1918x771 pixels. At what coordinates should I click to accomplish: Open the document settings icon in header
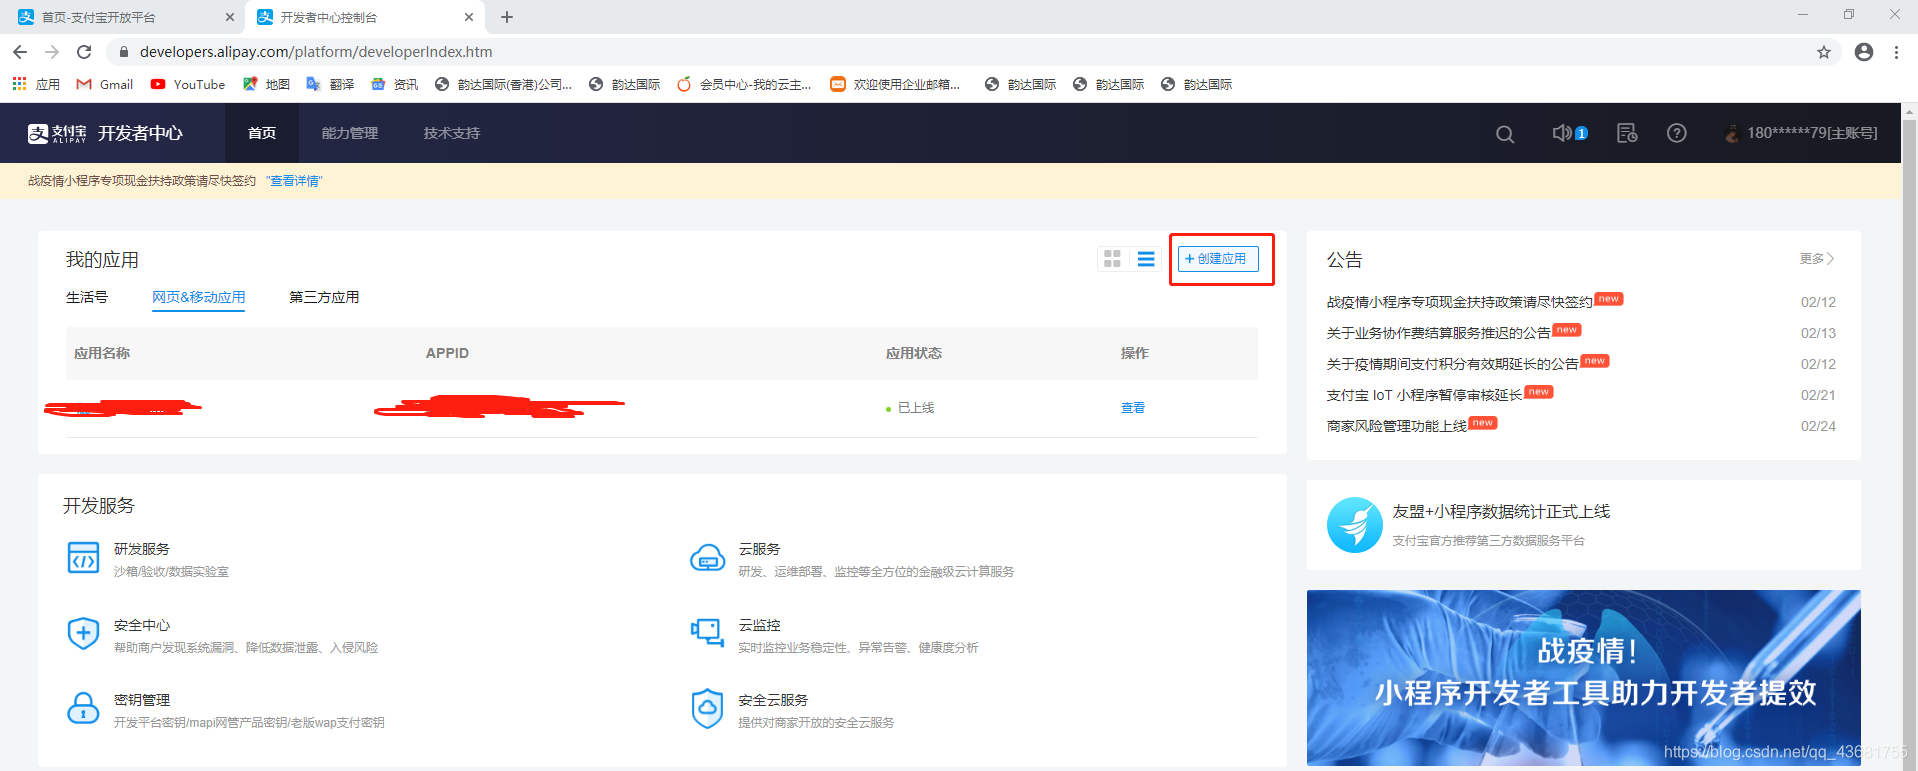coord(1627,133)
